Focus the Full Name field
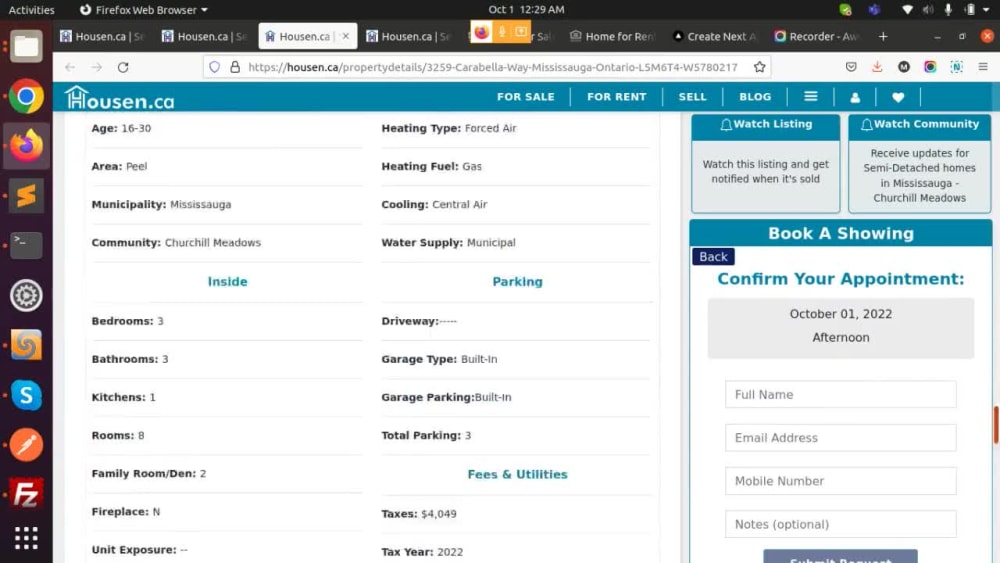Image resolution: width=1000 pixels, height=563 pixels. (841, 395)
